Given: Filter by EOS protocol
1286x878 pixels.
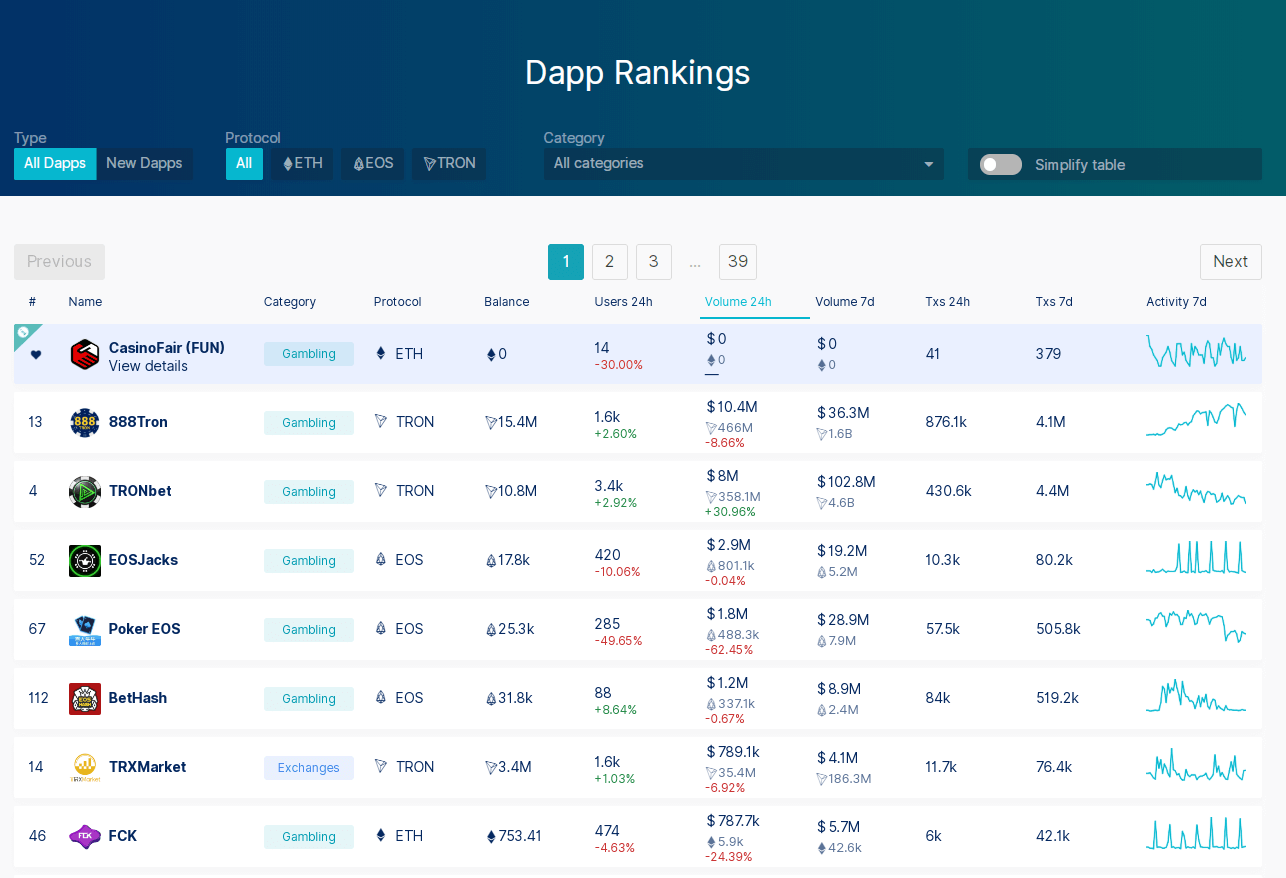Looking at the screenshot, I should click(x=373, y=164).
